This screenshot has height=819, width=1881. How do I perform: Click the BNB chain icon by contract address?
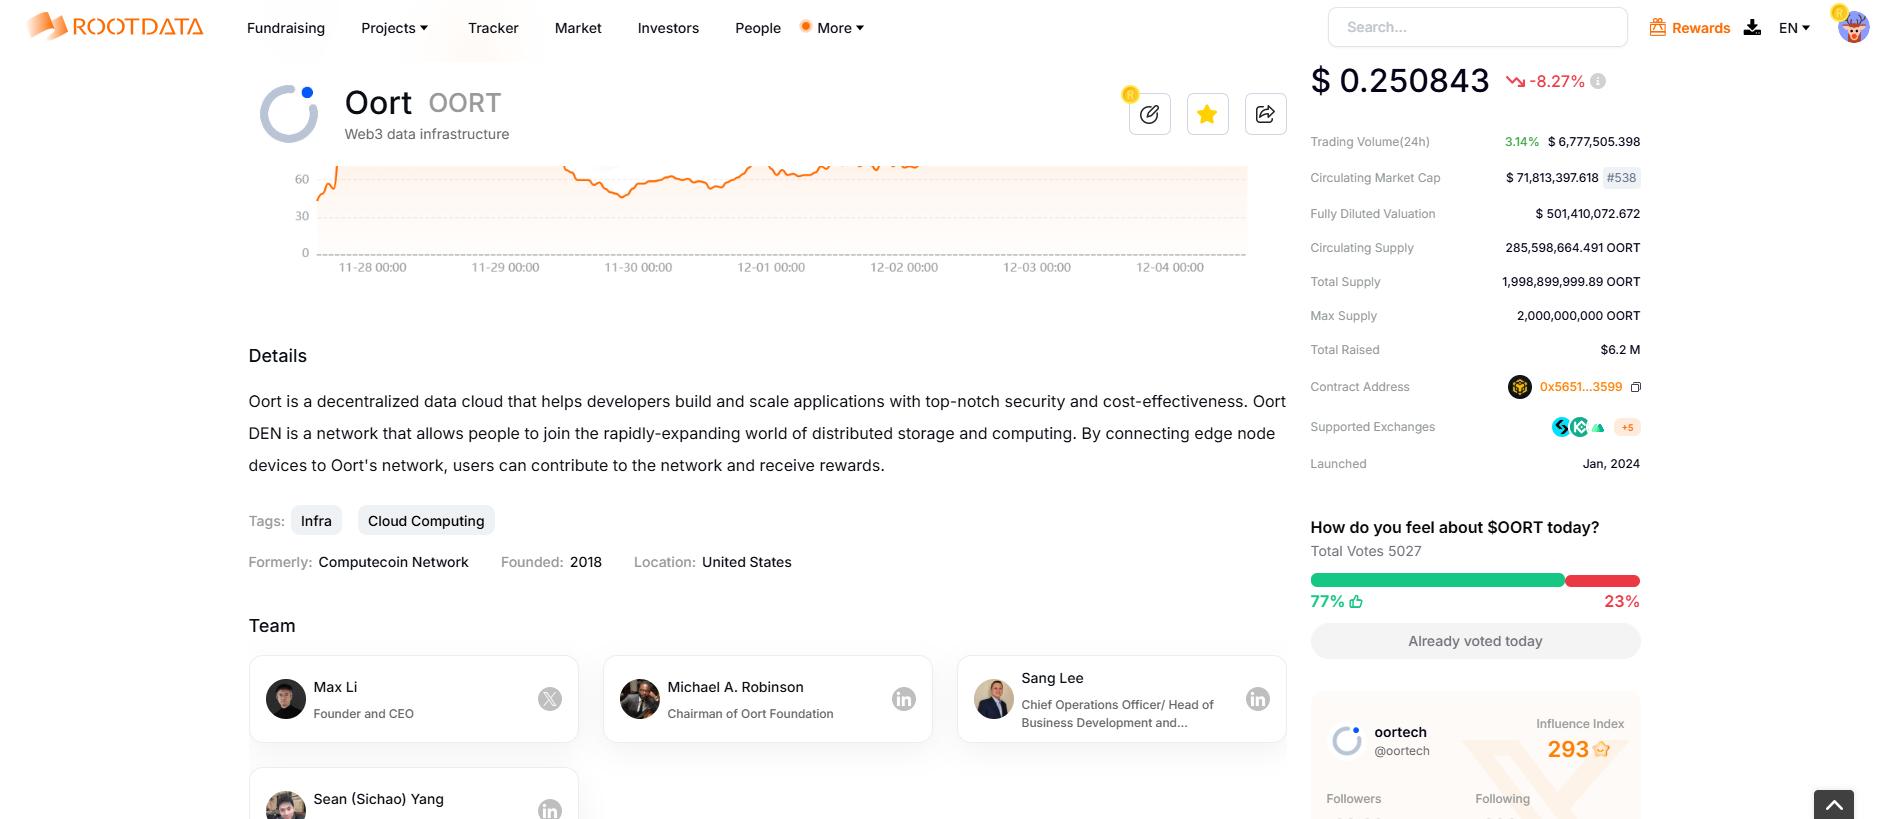coord(1520,387)
